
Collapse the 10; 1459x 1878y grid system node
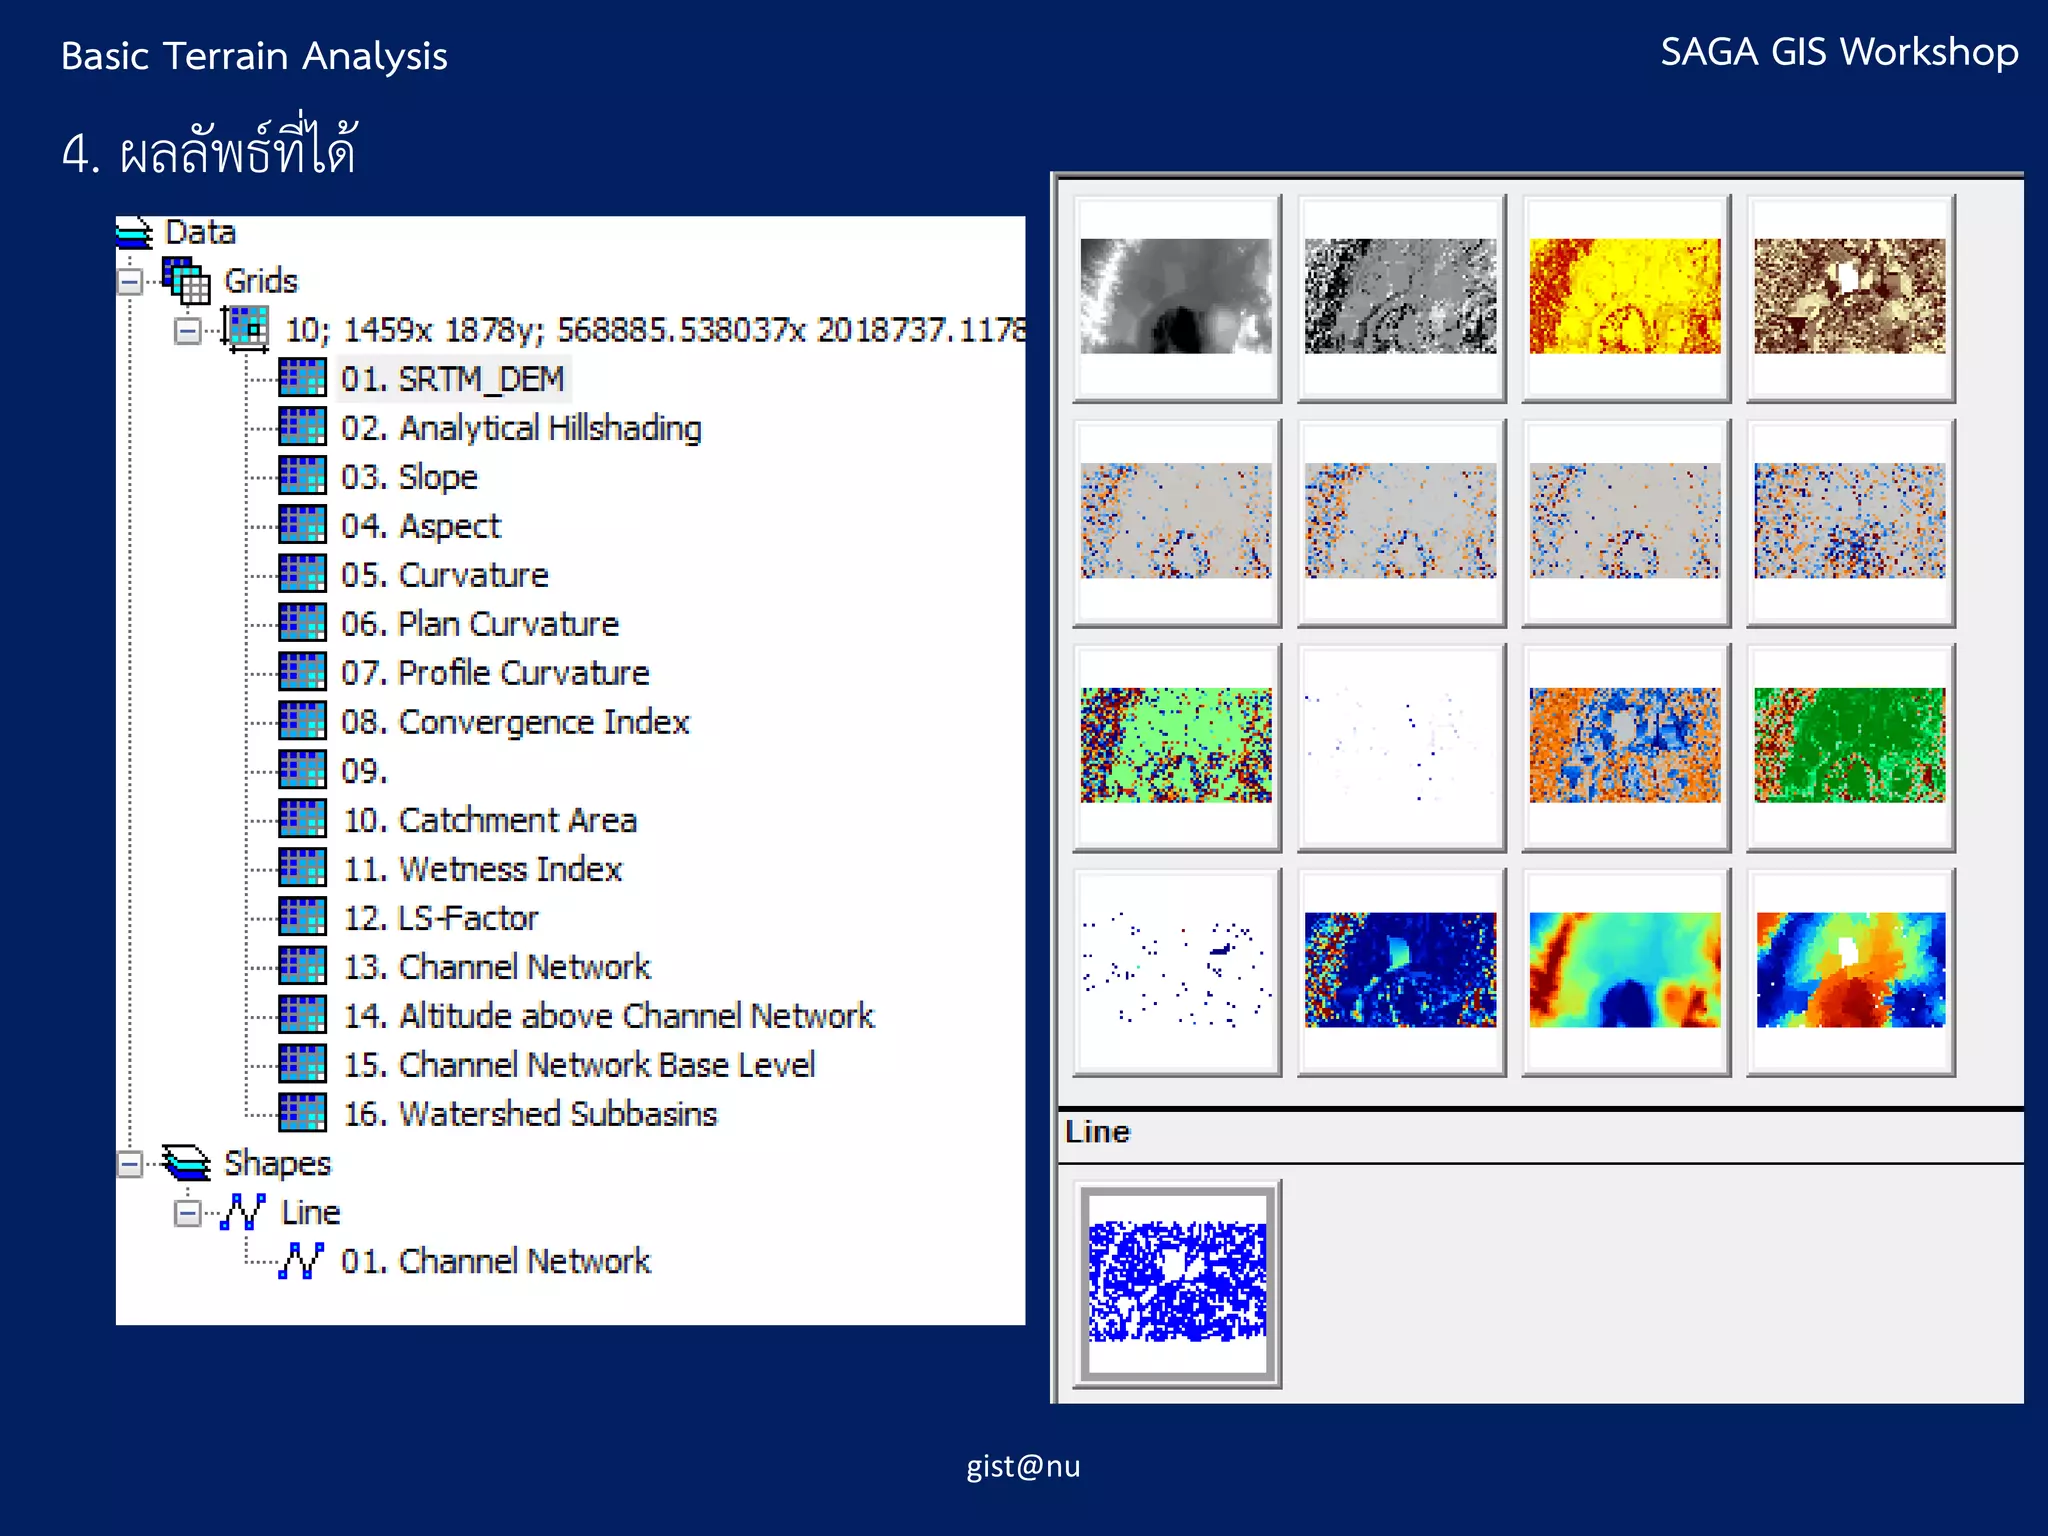188,331
